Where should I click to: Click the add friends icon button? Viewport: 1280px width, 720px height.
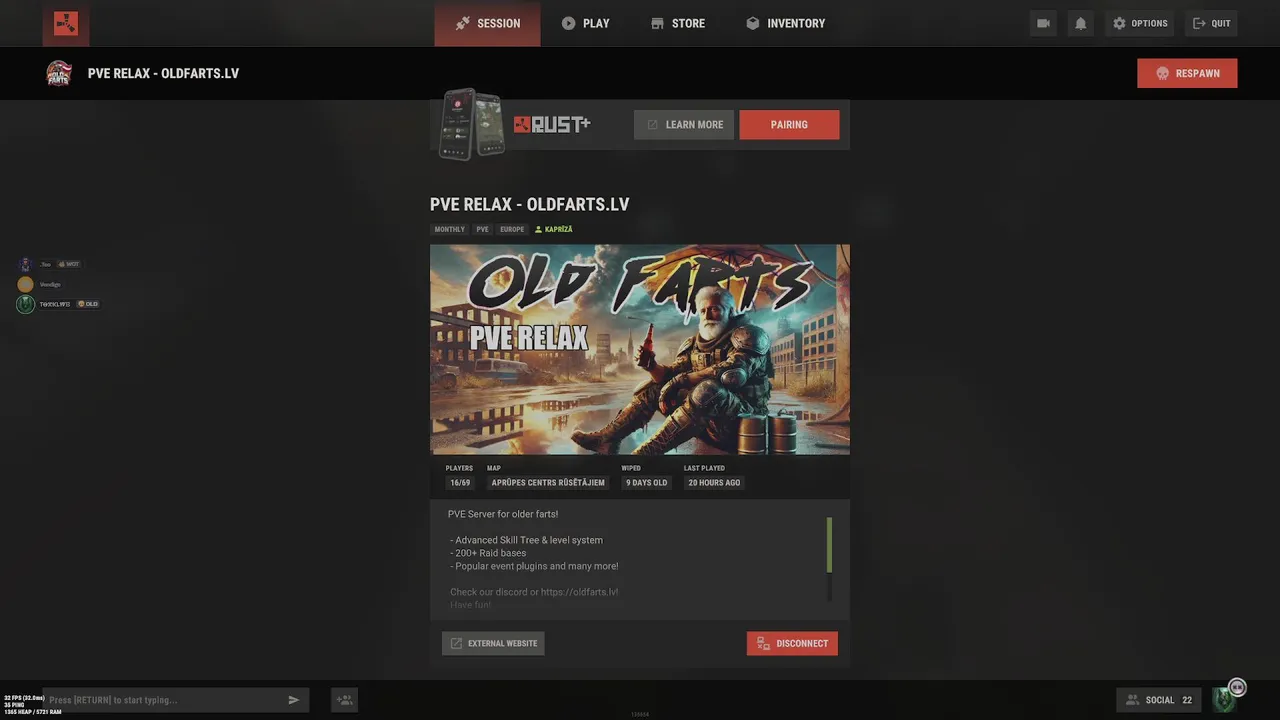point(344,700)
